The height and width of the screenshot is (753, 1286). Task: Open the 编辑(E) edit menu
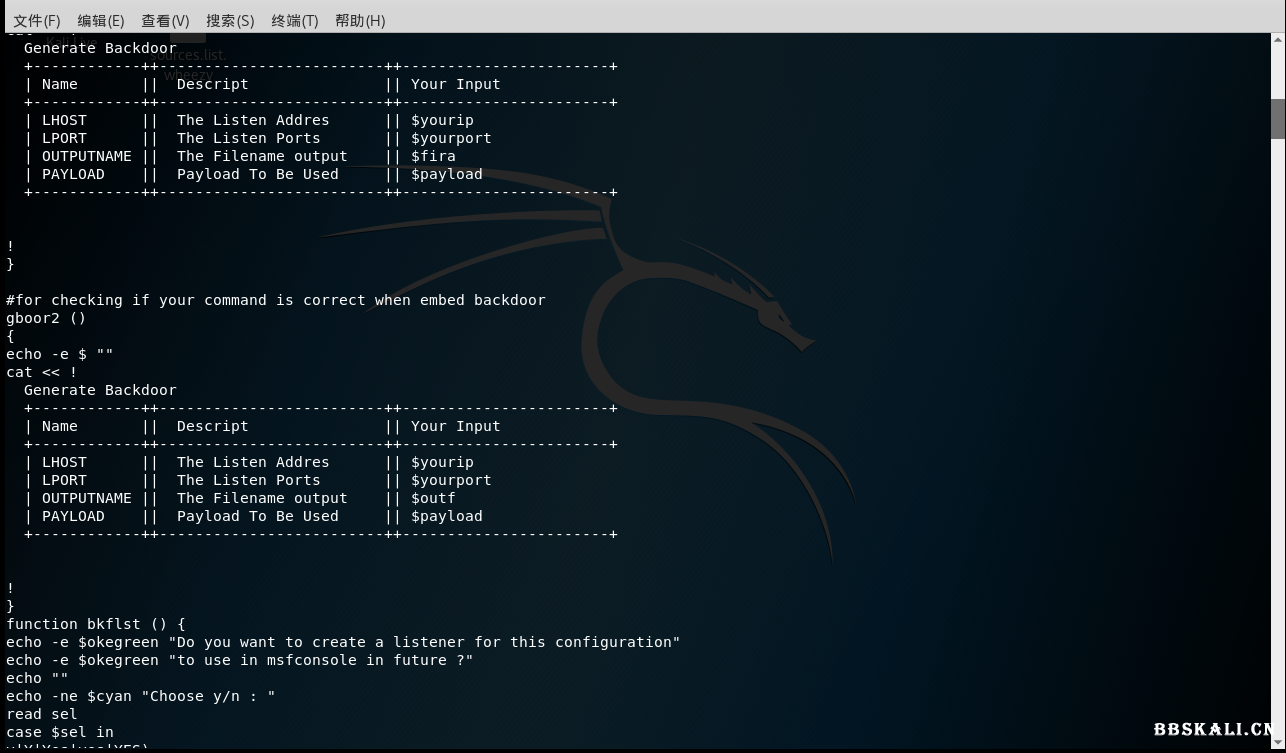(100, 20)
